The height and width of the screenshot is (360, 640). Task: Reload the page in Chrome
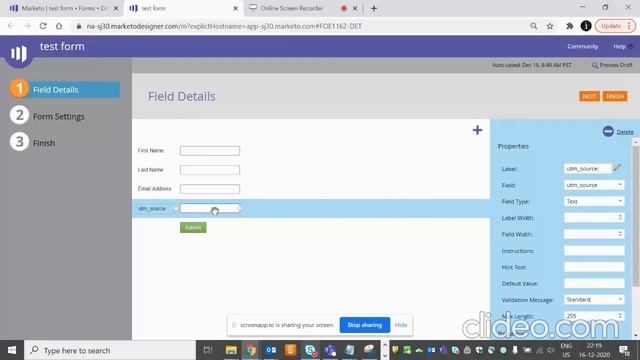[x=43, y=26]
